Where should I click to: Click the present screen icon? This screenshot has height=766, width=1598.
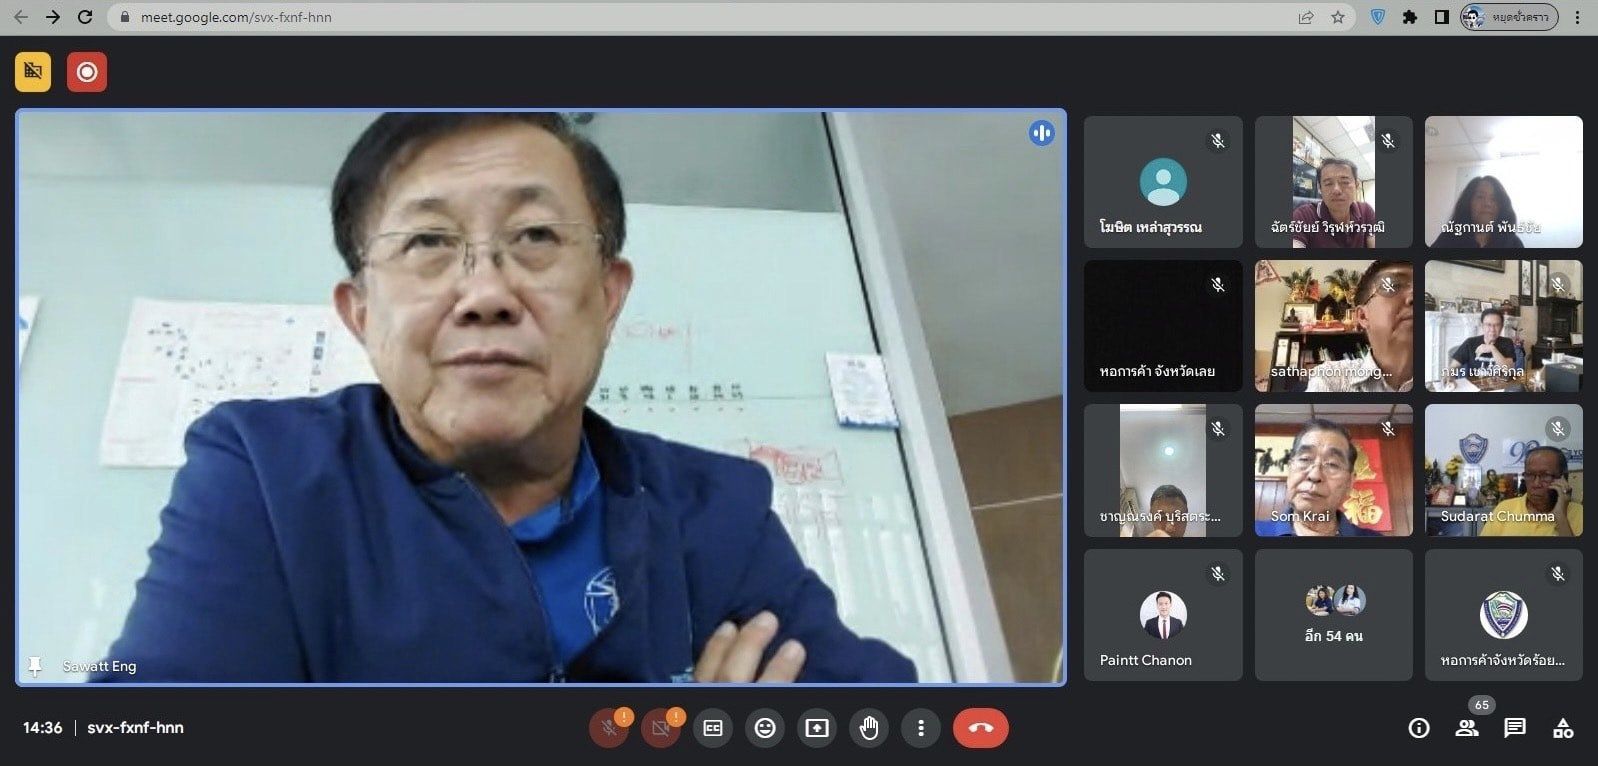[x=817, y=728]
